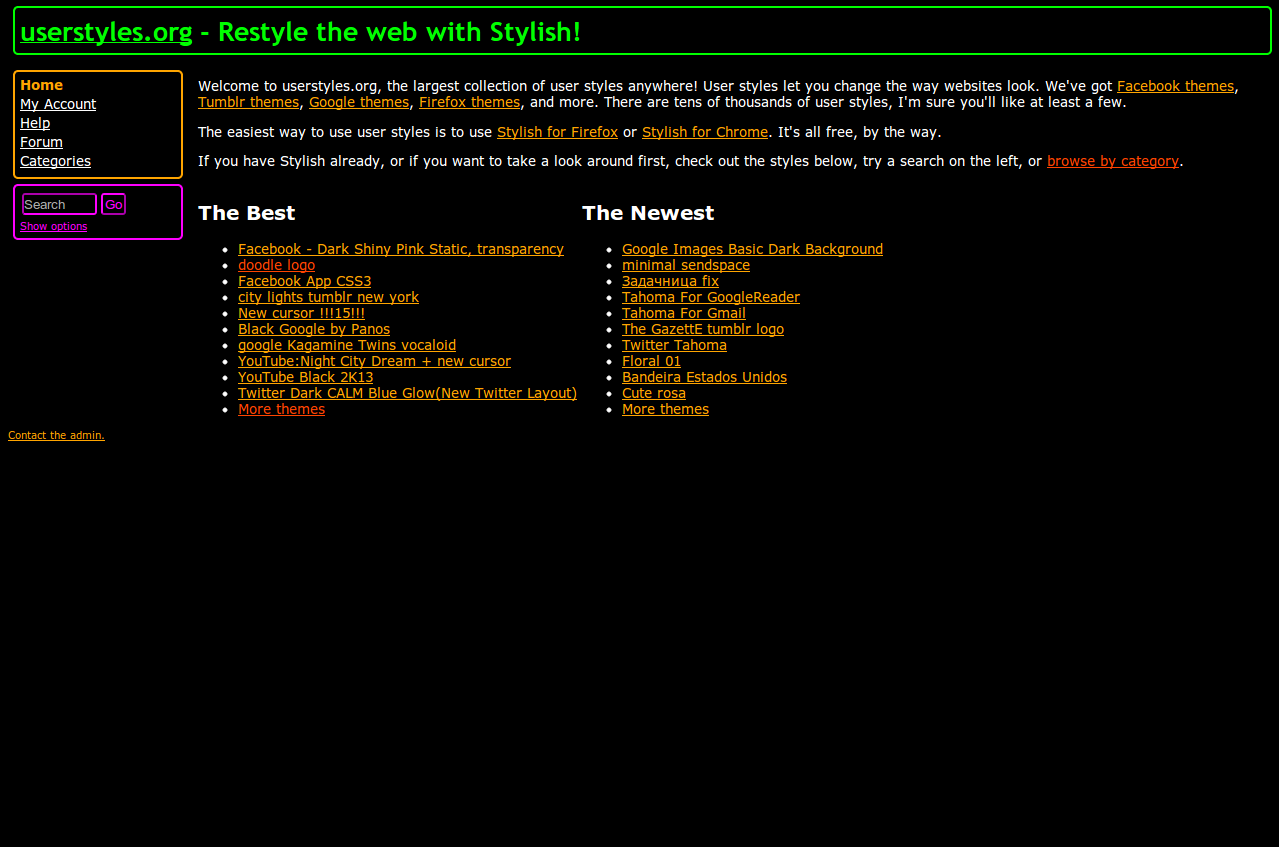The height and width of the screenshot is (847, 1279).
Task: Open Firefox themes link
Action: 469,102
